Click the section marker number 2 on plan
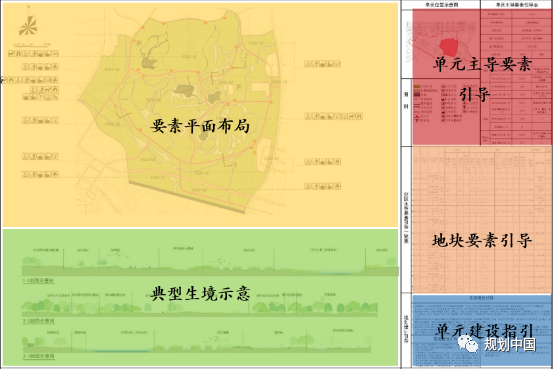 (246, 56)
